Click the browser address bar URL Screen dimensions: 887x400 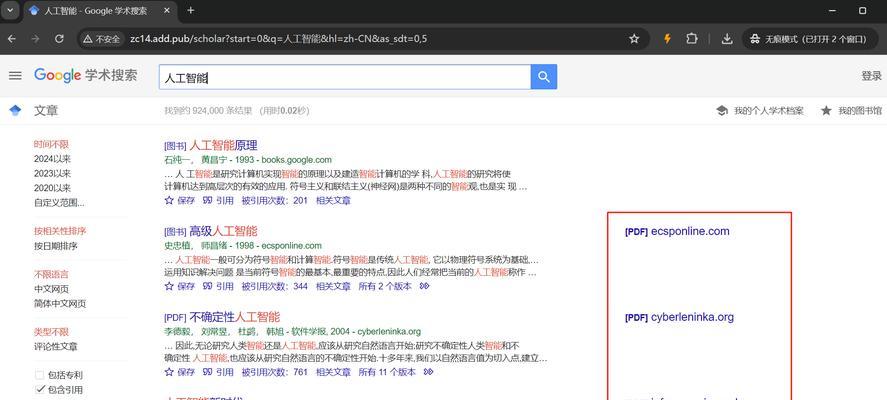(278, 39)
